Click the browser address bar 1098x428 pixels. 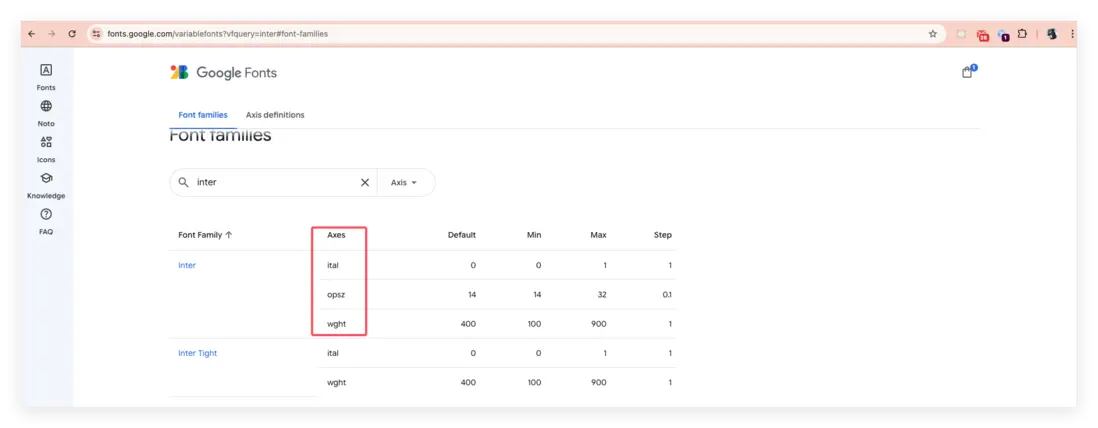point(516,34)
